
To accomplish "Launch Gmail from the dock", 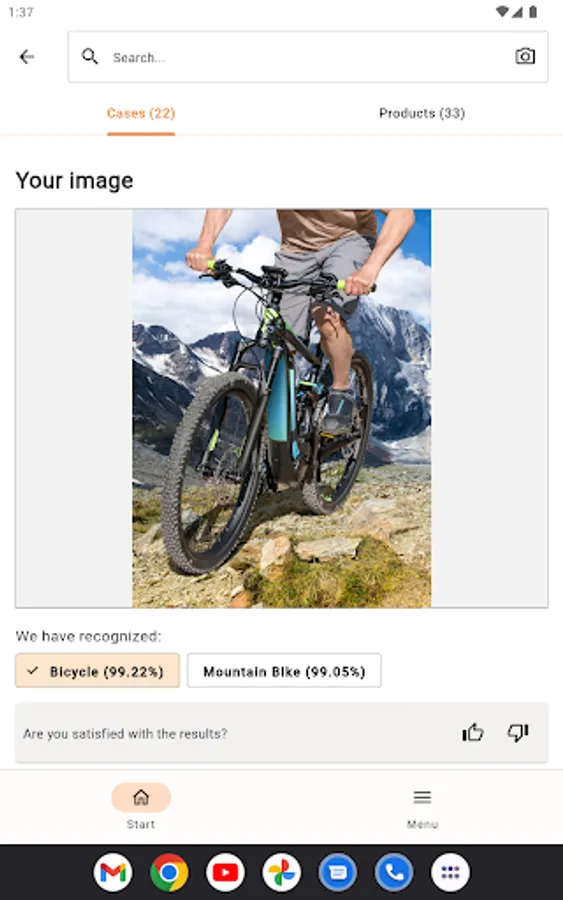I will click(113, 872).
